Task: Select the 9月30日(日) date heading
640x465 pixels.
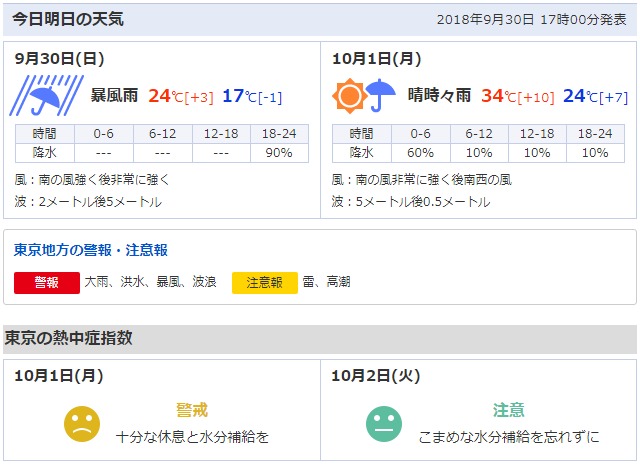Action: (60, 59)
